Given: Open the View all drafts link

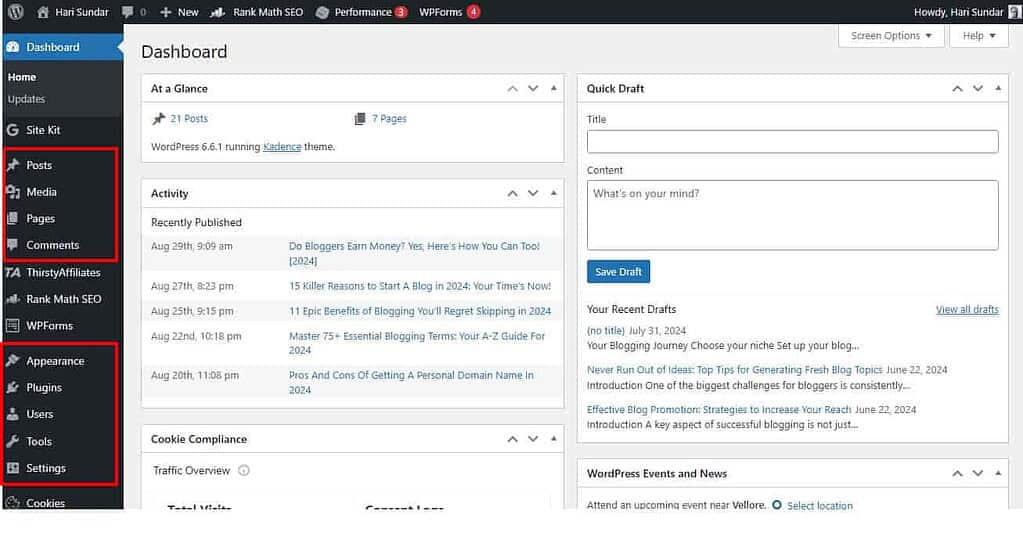Looking at the screenshot, I should click(966, 310).
